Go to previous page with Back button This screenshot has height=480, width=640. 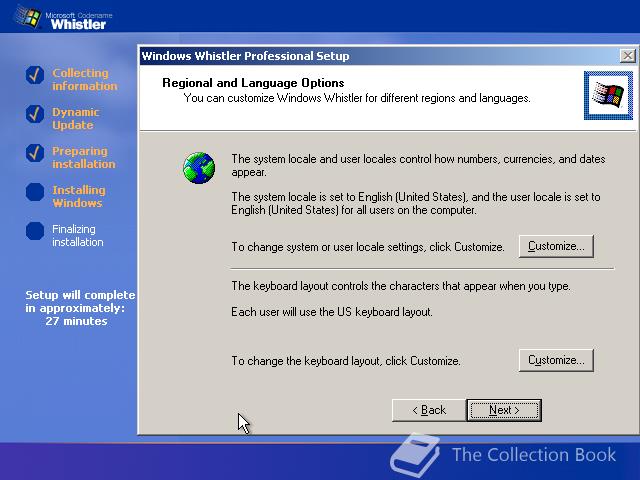pyautogui.click(x=429, y=410)
